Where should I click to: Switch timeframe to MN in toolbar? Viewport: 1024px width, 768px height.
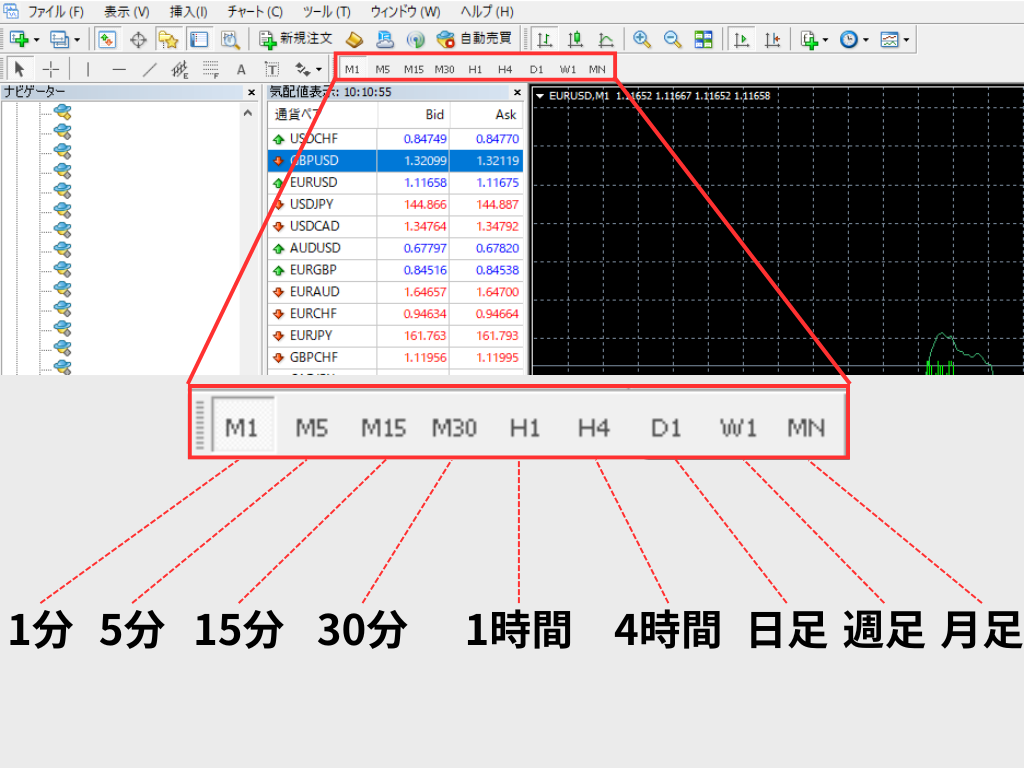coord(597,69)
